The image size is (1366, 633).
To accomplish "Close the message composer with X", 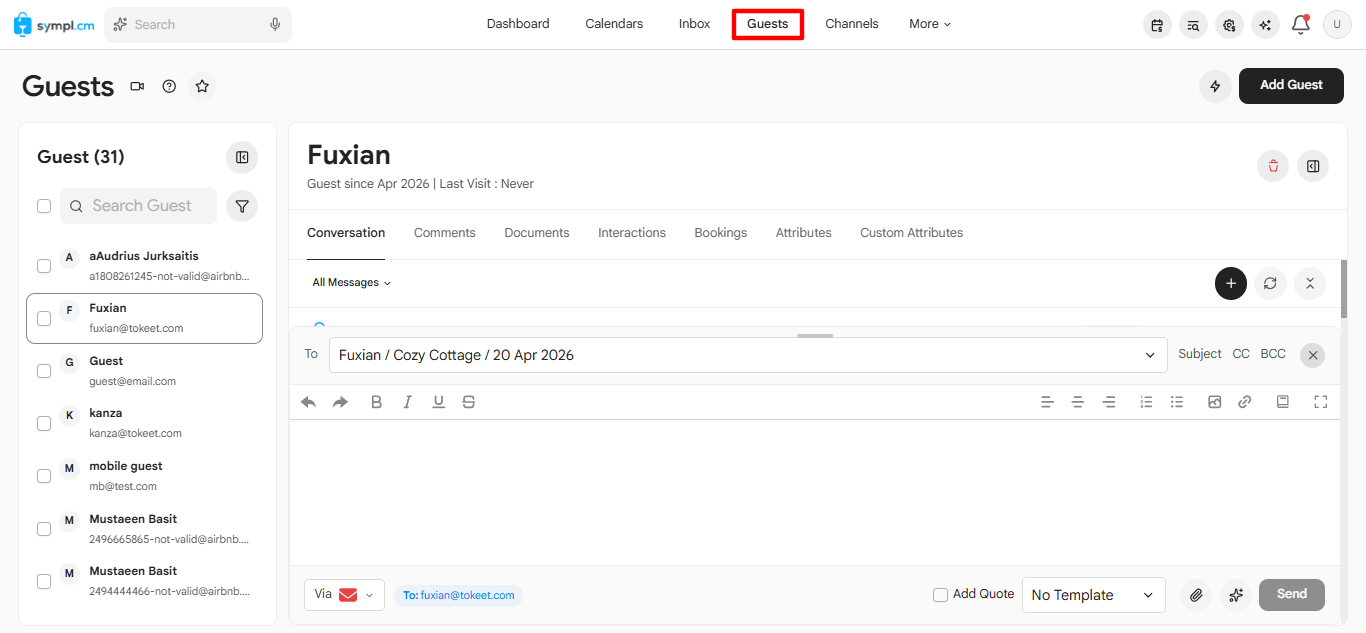I will coord(1313,355).
